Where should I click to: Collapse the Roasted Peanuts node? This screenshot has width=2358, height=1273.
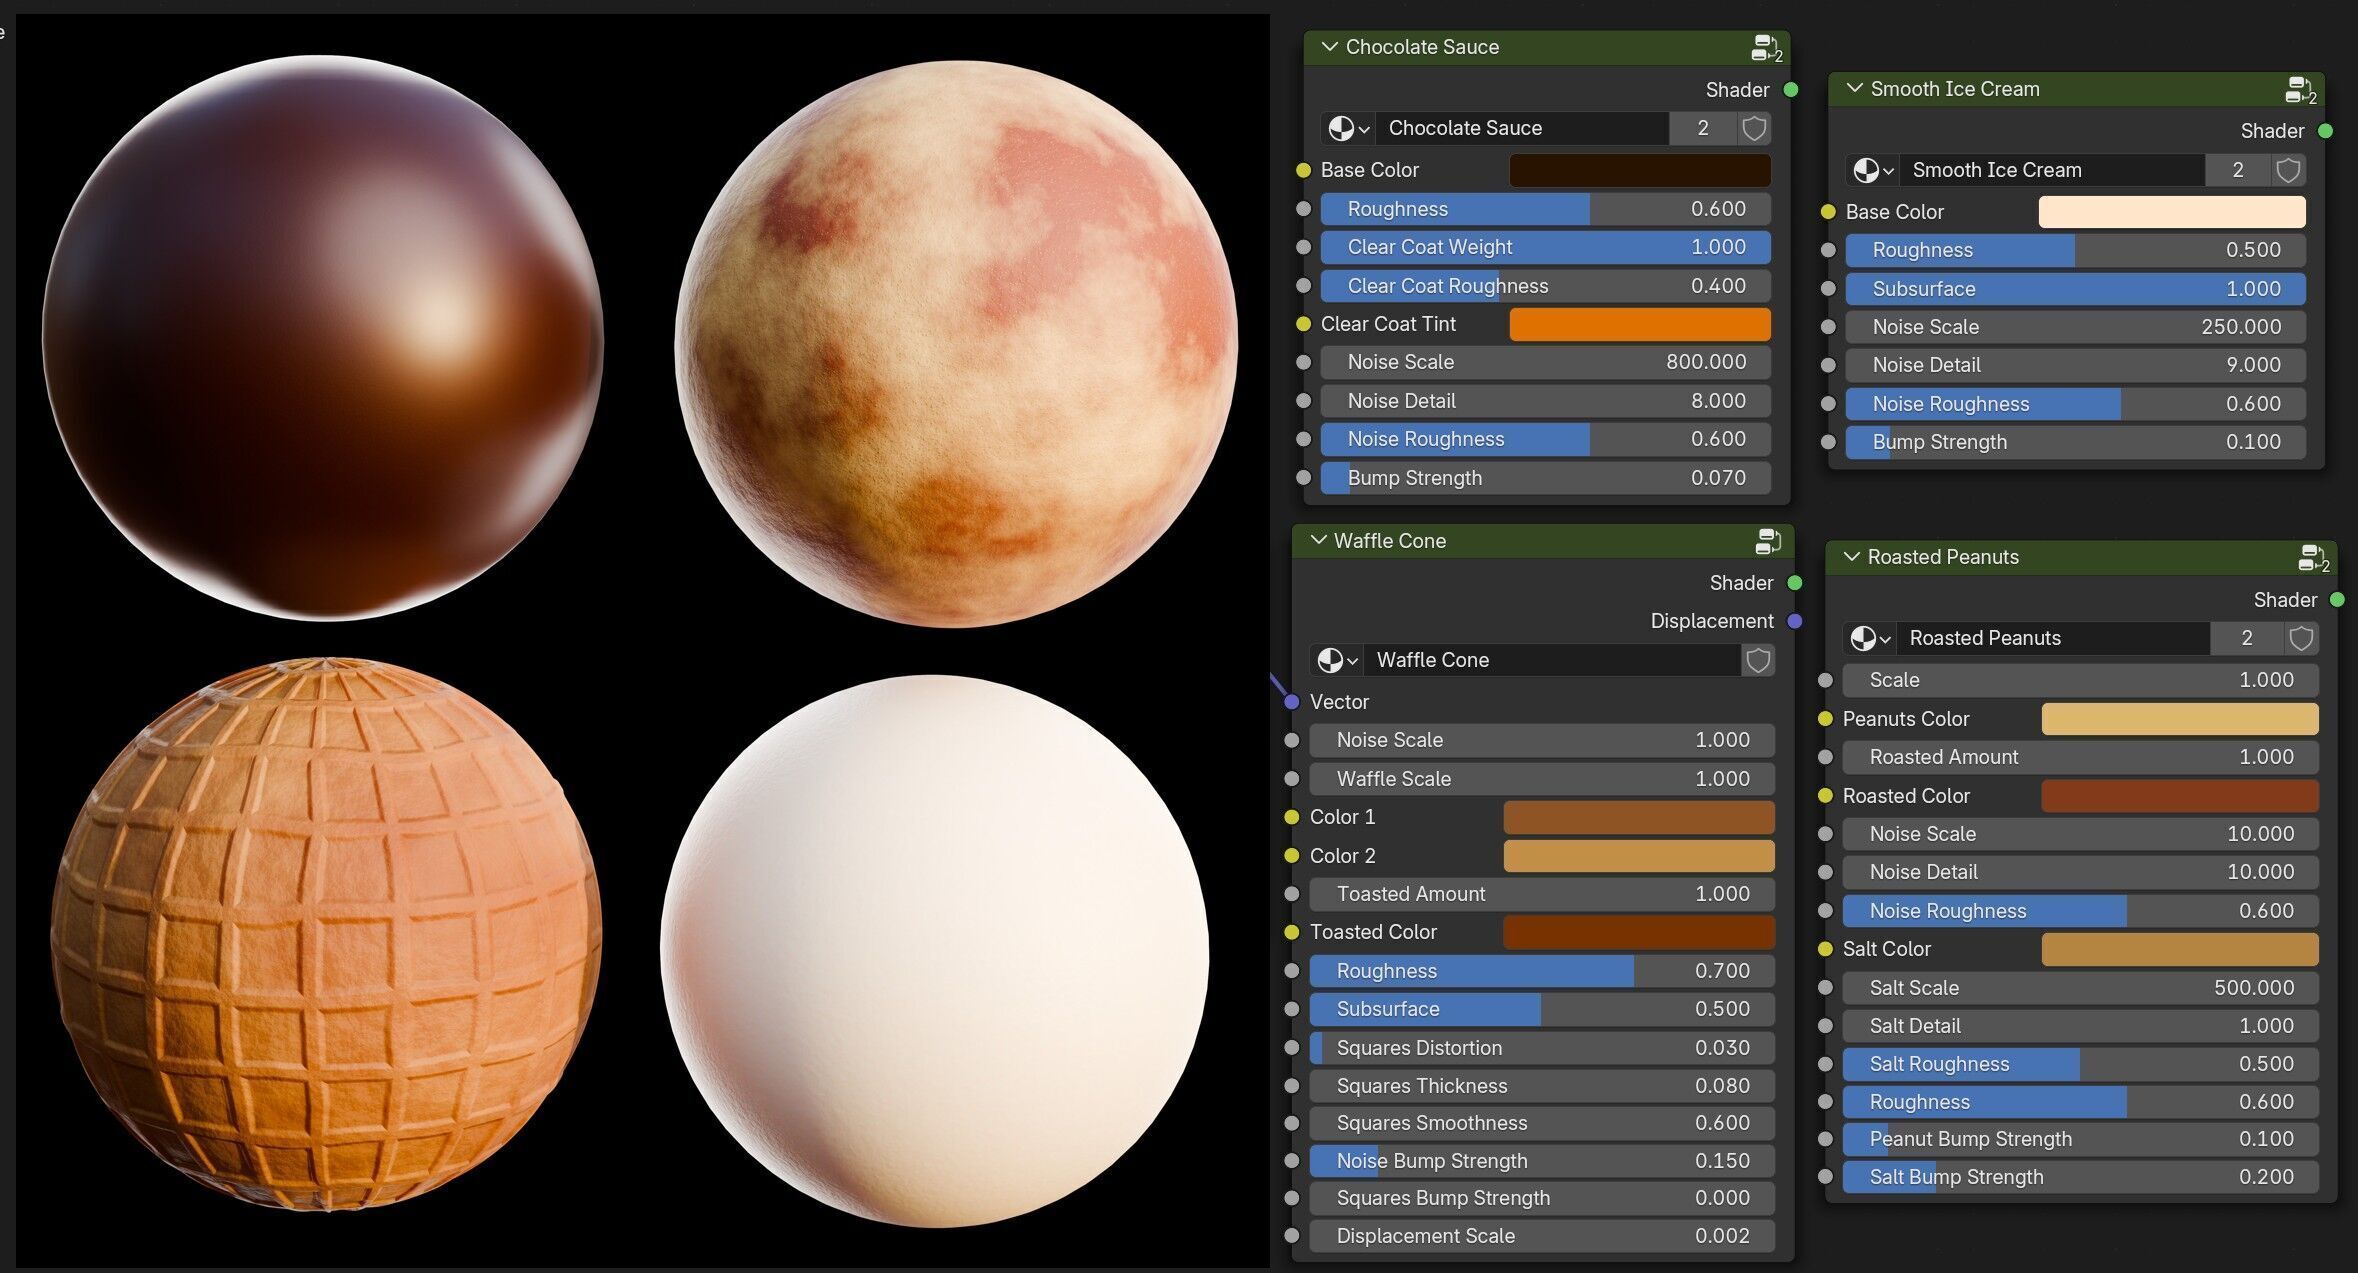(1851, 557)
